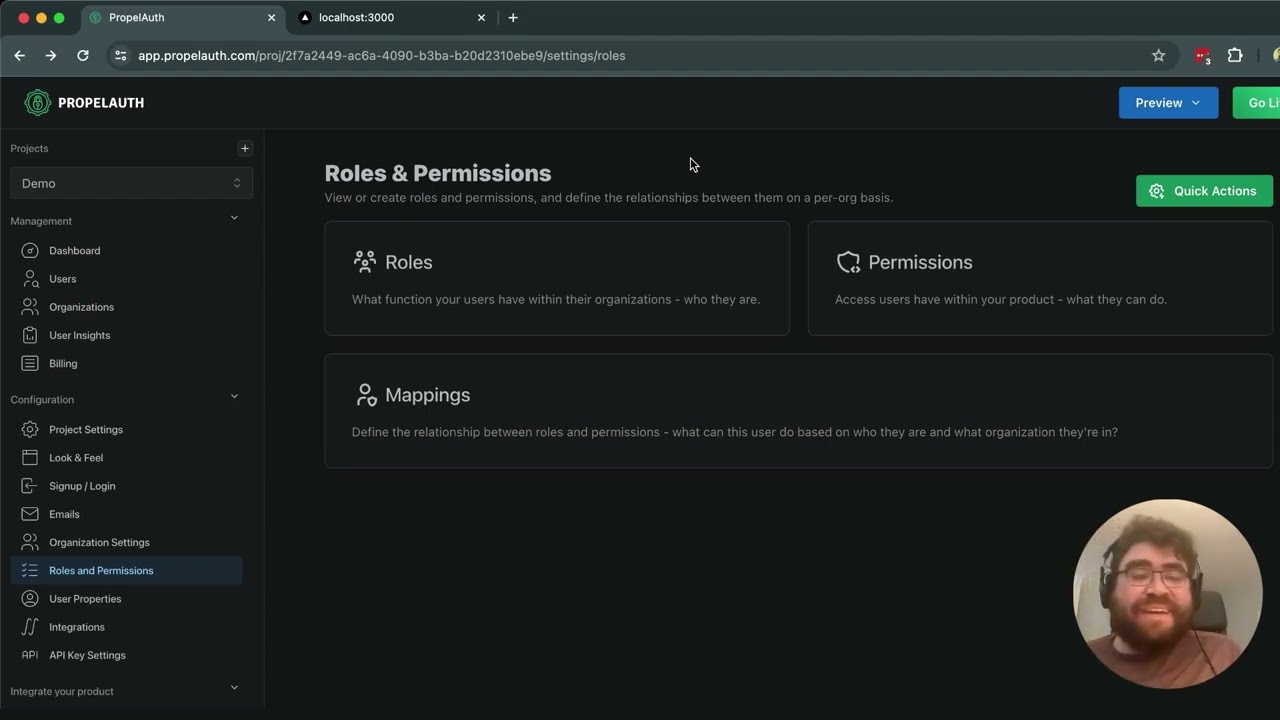Open the Organizations sidebar icon
The image size is (1280, 720).
[x=30, y=307]
